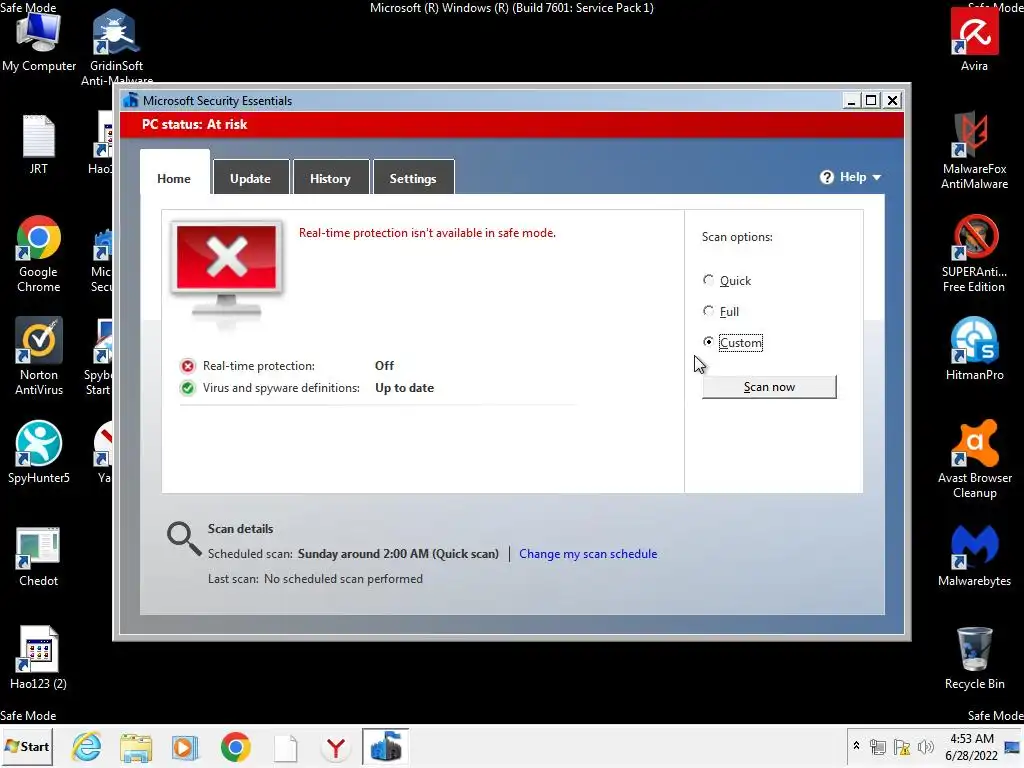Open HitmanPro desktop icon
Image resolution: width=1024 pixels, height=768 pixels.
pos(974,349)
